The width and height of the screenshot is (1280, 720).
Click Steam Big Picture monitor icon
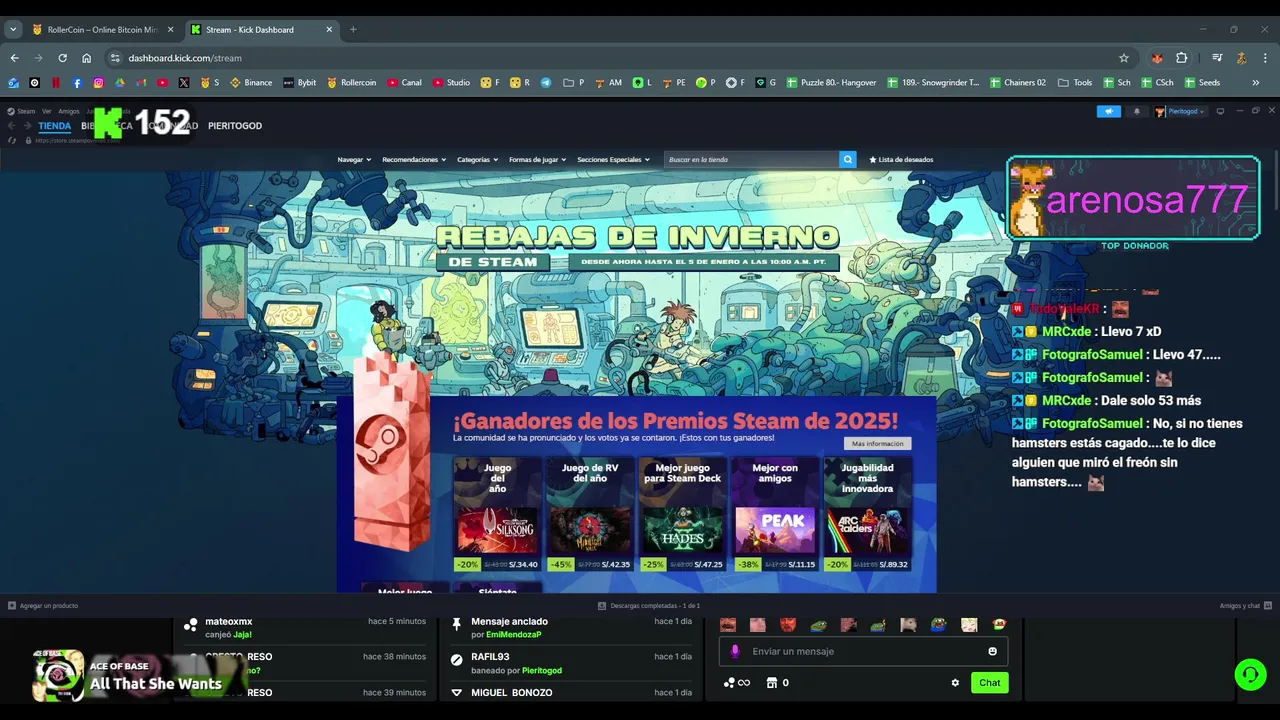pyautogui.click(x=1220, y=111)
